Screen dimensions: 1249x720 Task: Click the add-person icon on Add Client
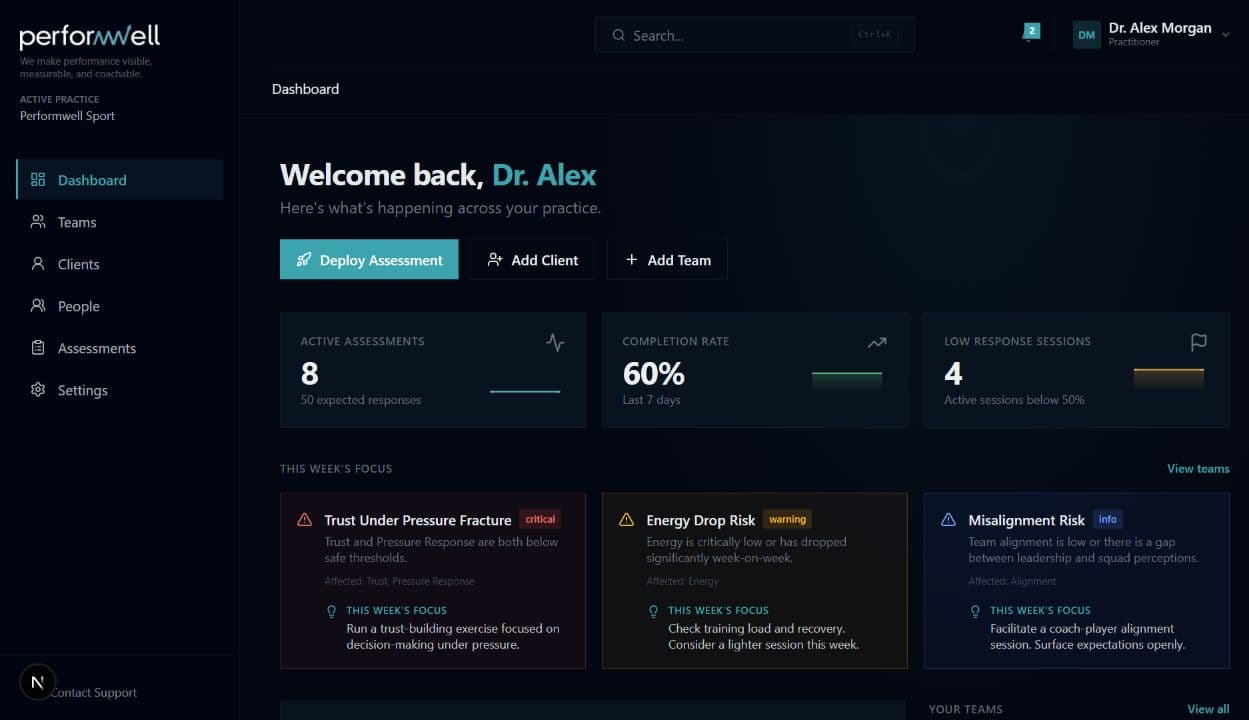[495, 260]
